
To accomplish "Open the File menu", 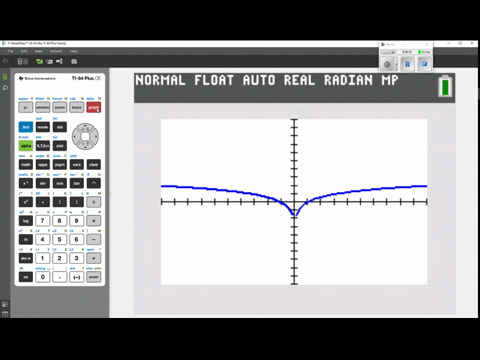I will pos(10,51).
